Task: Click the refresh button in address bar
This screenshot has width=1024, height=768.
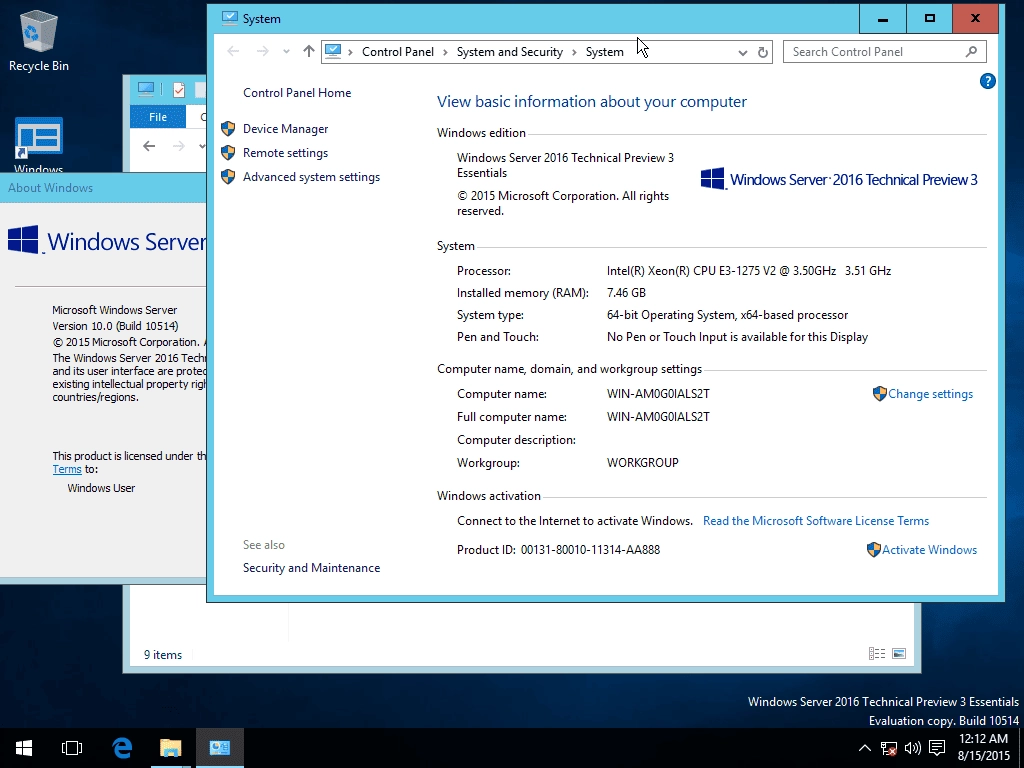Action: (762, 52)
